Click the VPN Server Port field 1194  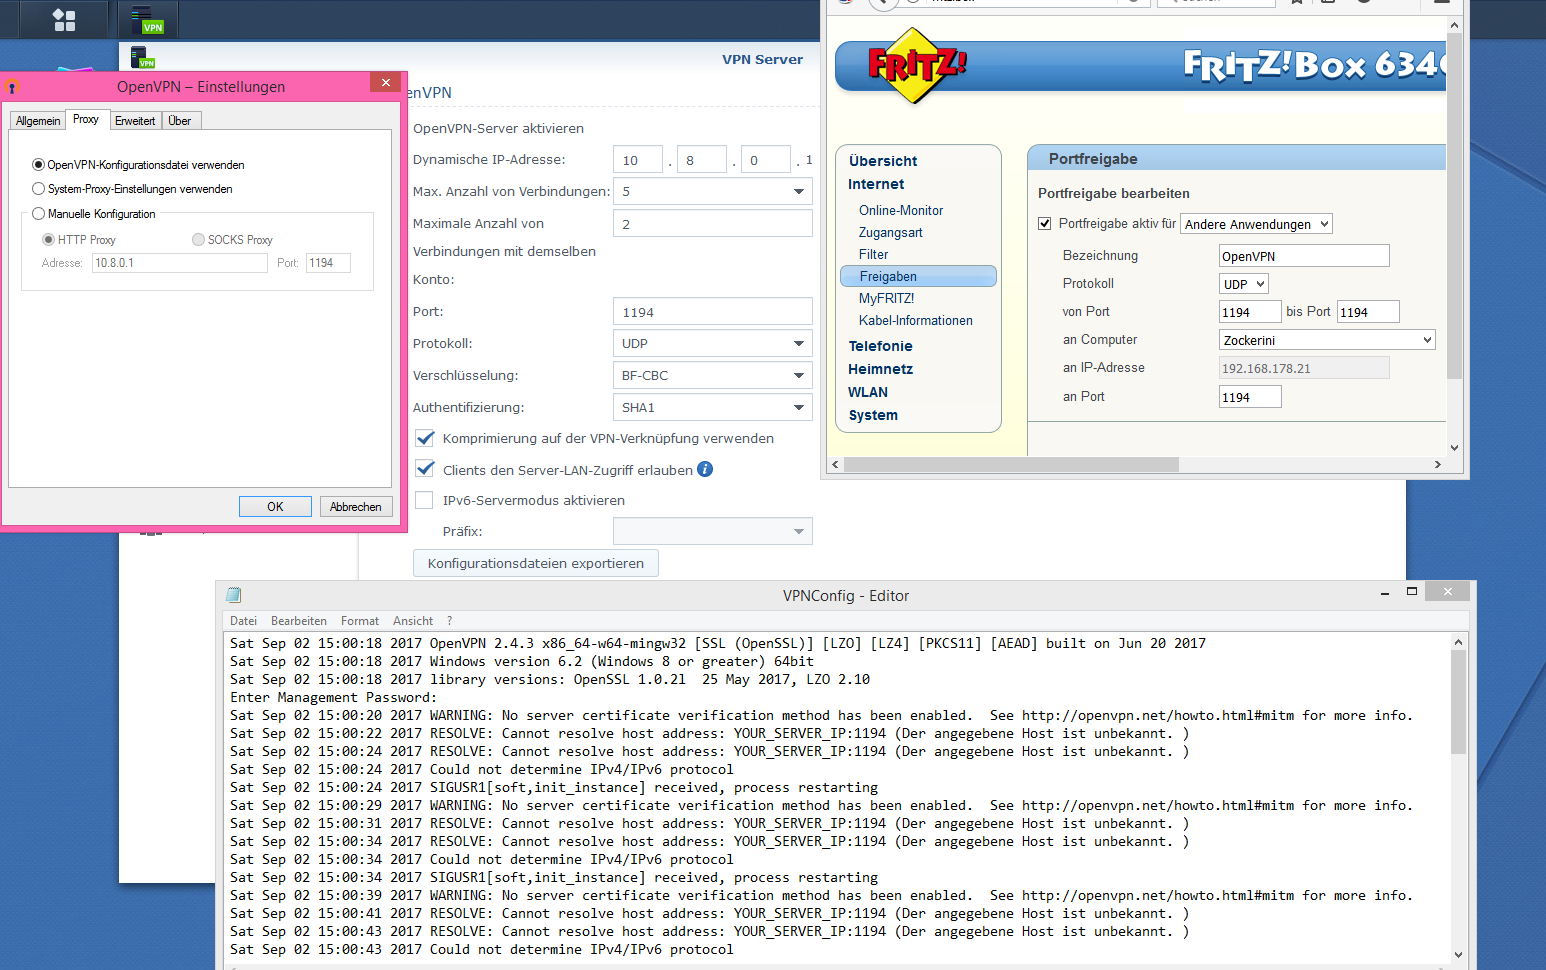pos(712,312)
